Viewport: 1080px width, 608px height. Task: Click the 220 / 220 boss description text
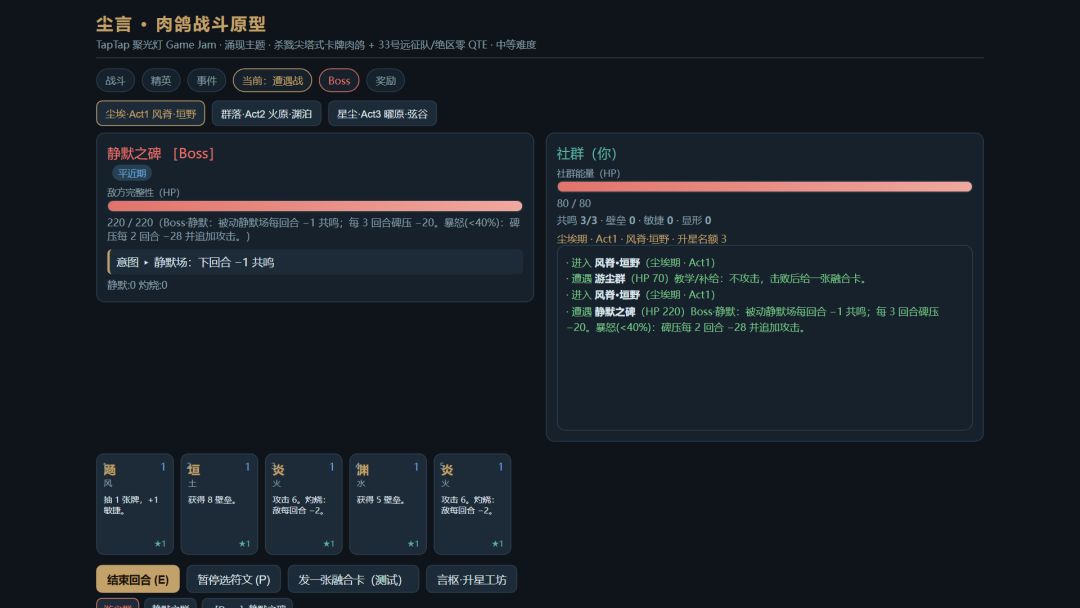[x=313, y=229]
